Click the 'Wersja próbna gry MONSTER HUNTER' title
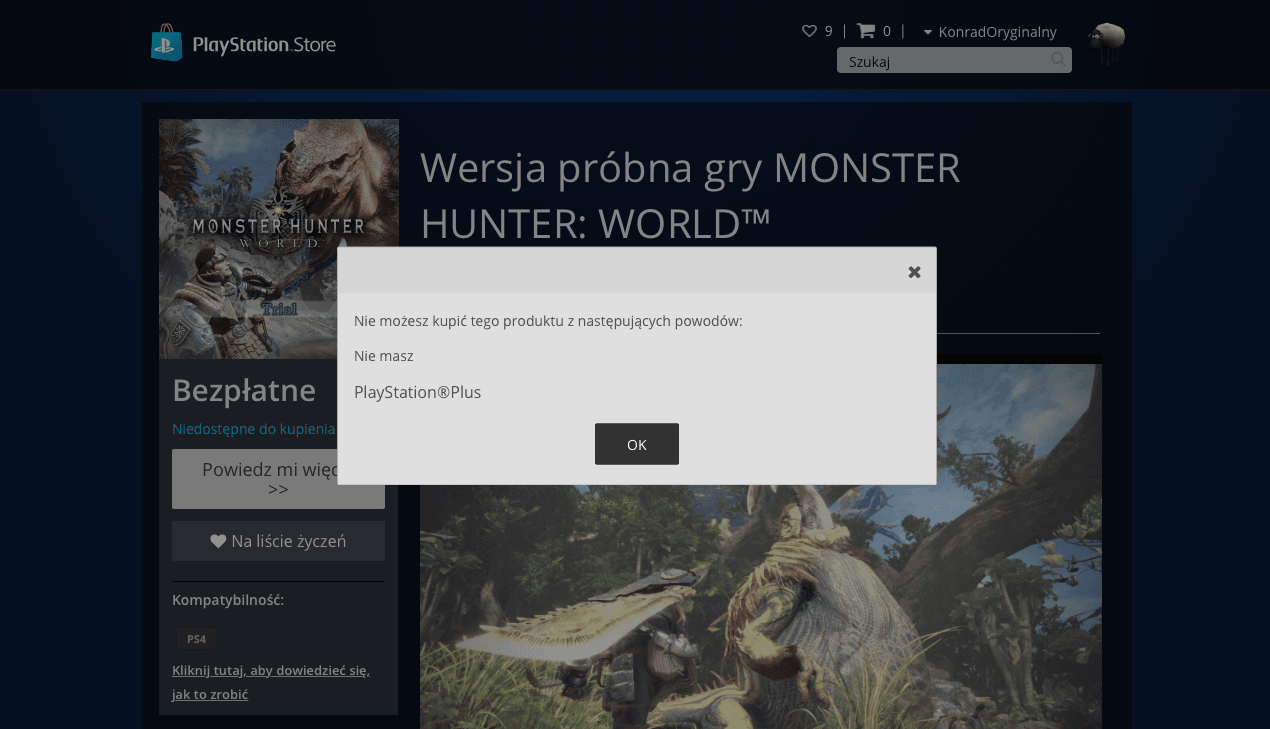Viewport: 1270px width, 729px height. coord(690,168)
